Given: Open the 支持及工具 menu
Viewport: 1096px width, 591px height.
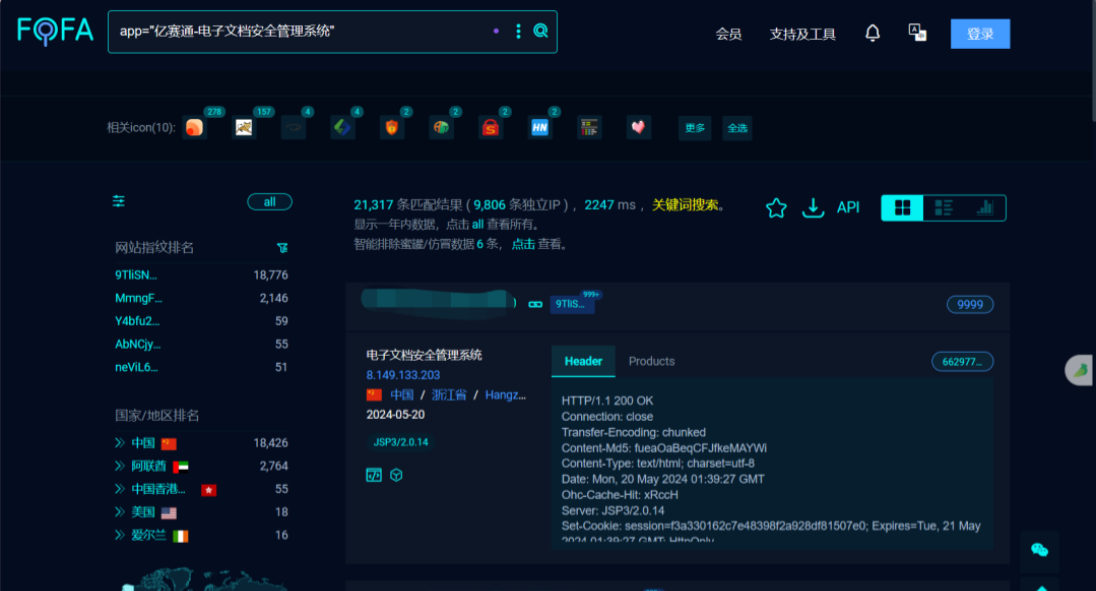Looking at the screenshot, I should (802, 34).
